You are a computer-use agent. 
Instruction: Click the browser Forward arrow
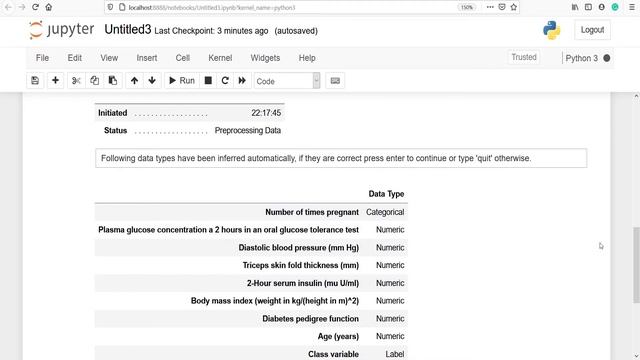(x=22, y=7)
